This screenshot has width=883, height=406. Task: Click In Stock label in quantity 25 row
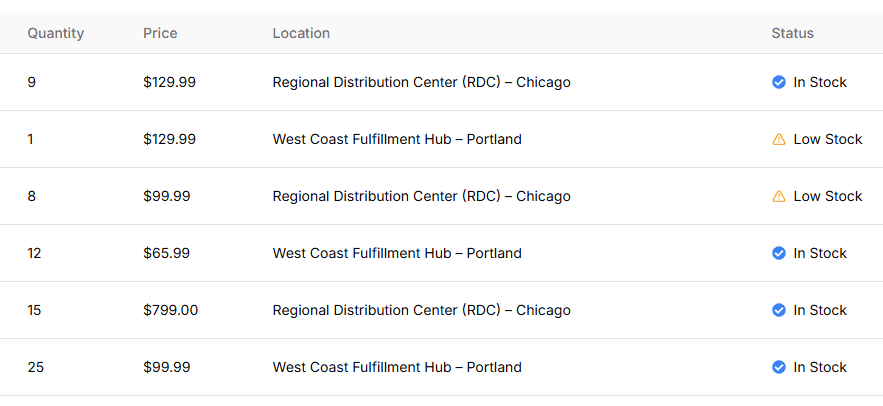coord(820,367)
